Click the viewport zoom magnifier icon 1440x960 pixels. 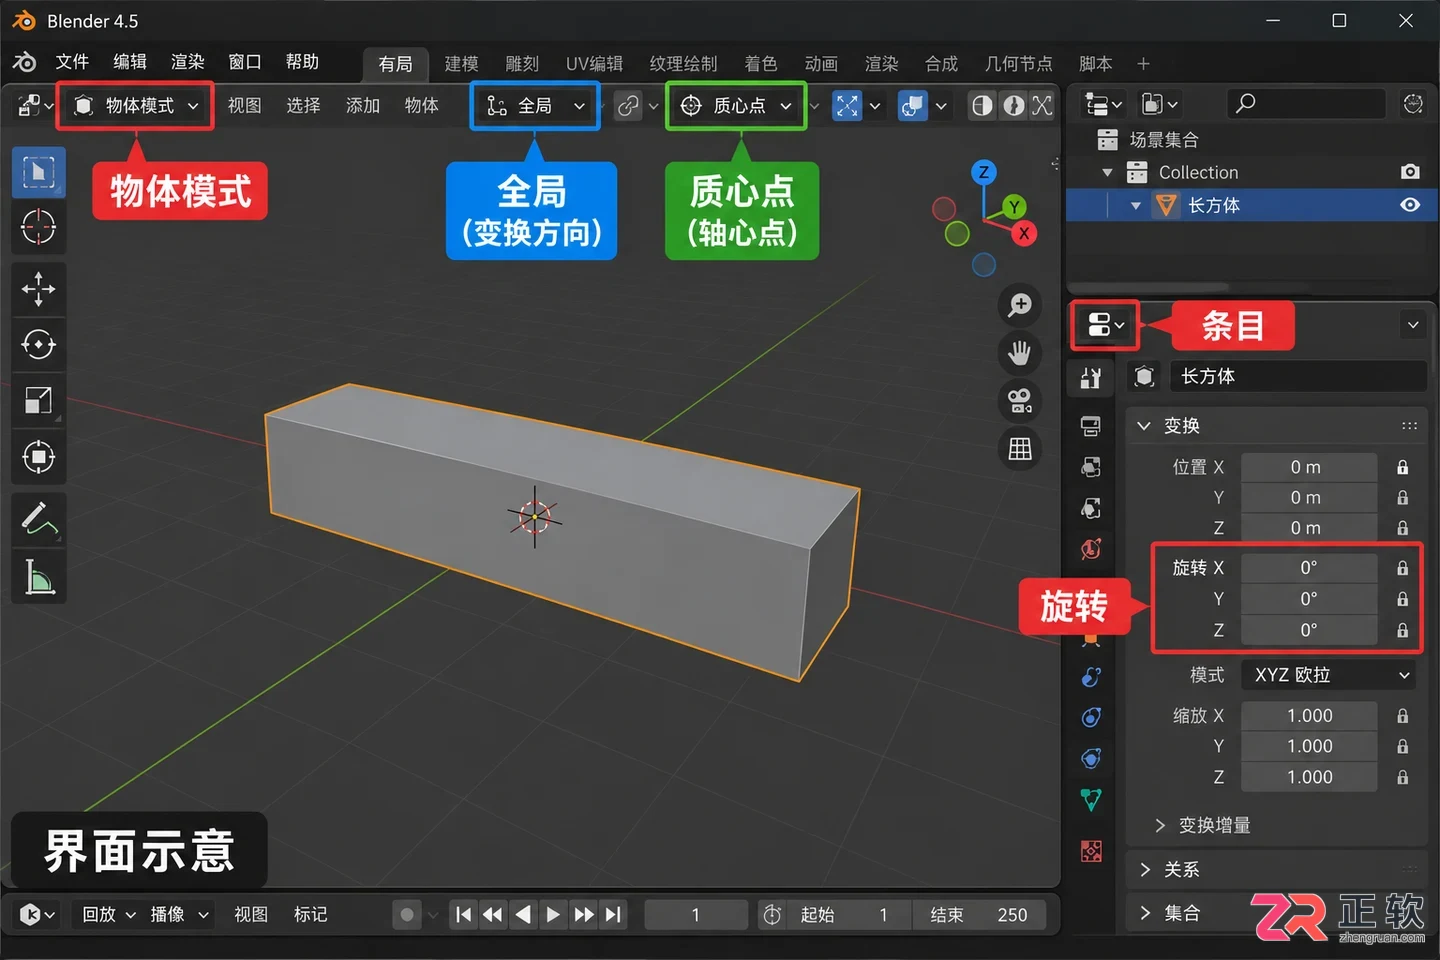point(1020,305)
